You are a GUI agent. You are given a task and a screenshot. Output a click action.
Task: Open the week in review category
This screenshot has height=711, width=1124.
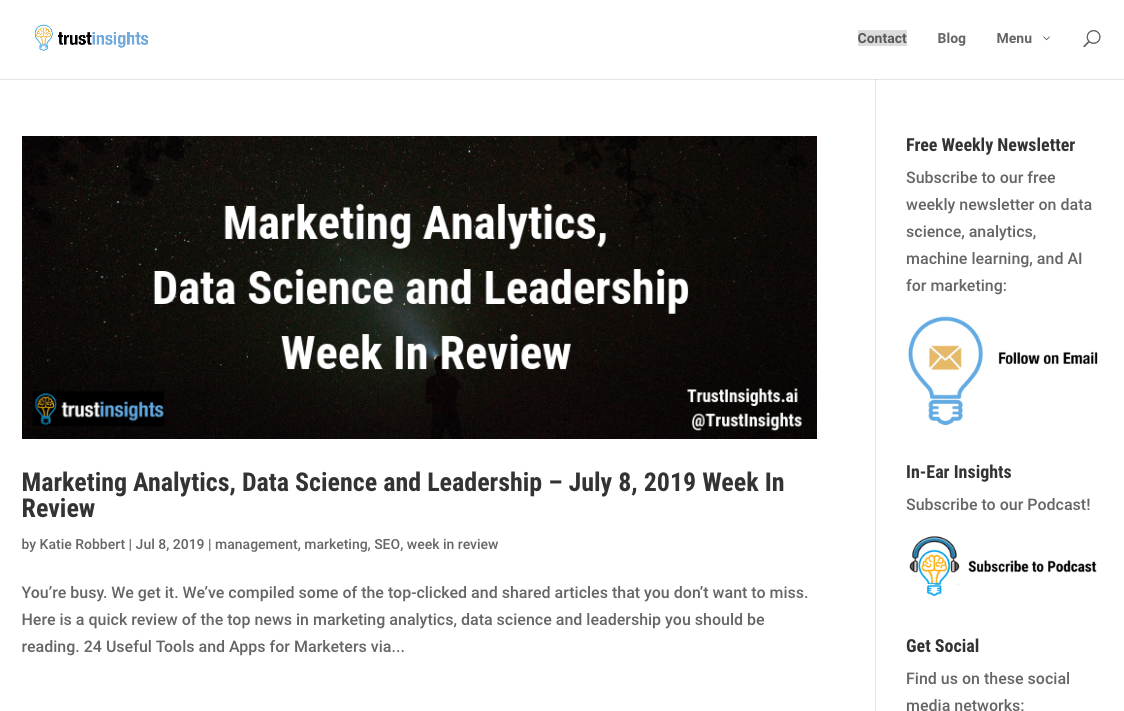(452, 544)
